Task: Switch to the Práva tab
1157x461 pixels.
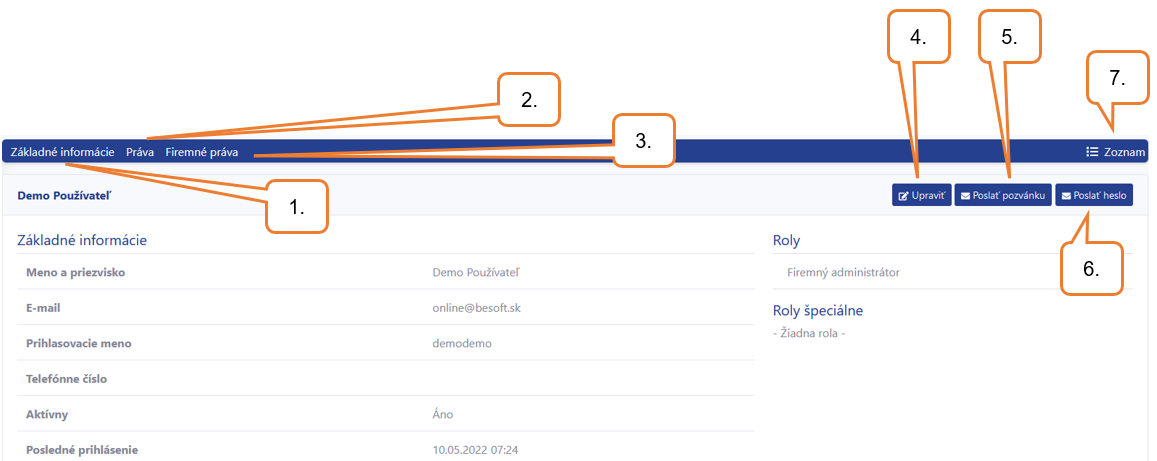Action: tap(140, 153)
